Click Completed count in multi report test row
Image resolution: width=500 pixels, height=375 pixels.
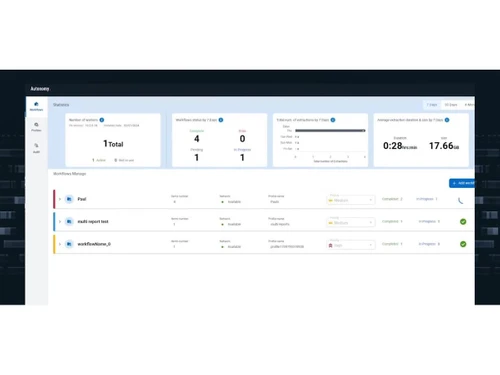click(x=392, y=221)
